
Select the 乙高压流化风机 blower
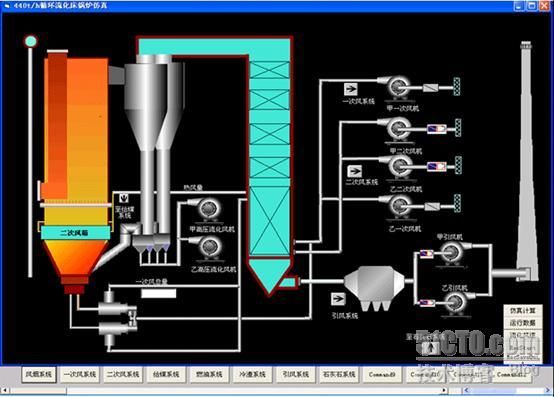point(210,247)
